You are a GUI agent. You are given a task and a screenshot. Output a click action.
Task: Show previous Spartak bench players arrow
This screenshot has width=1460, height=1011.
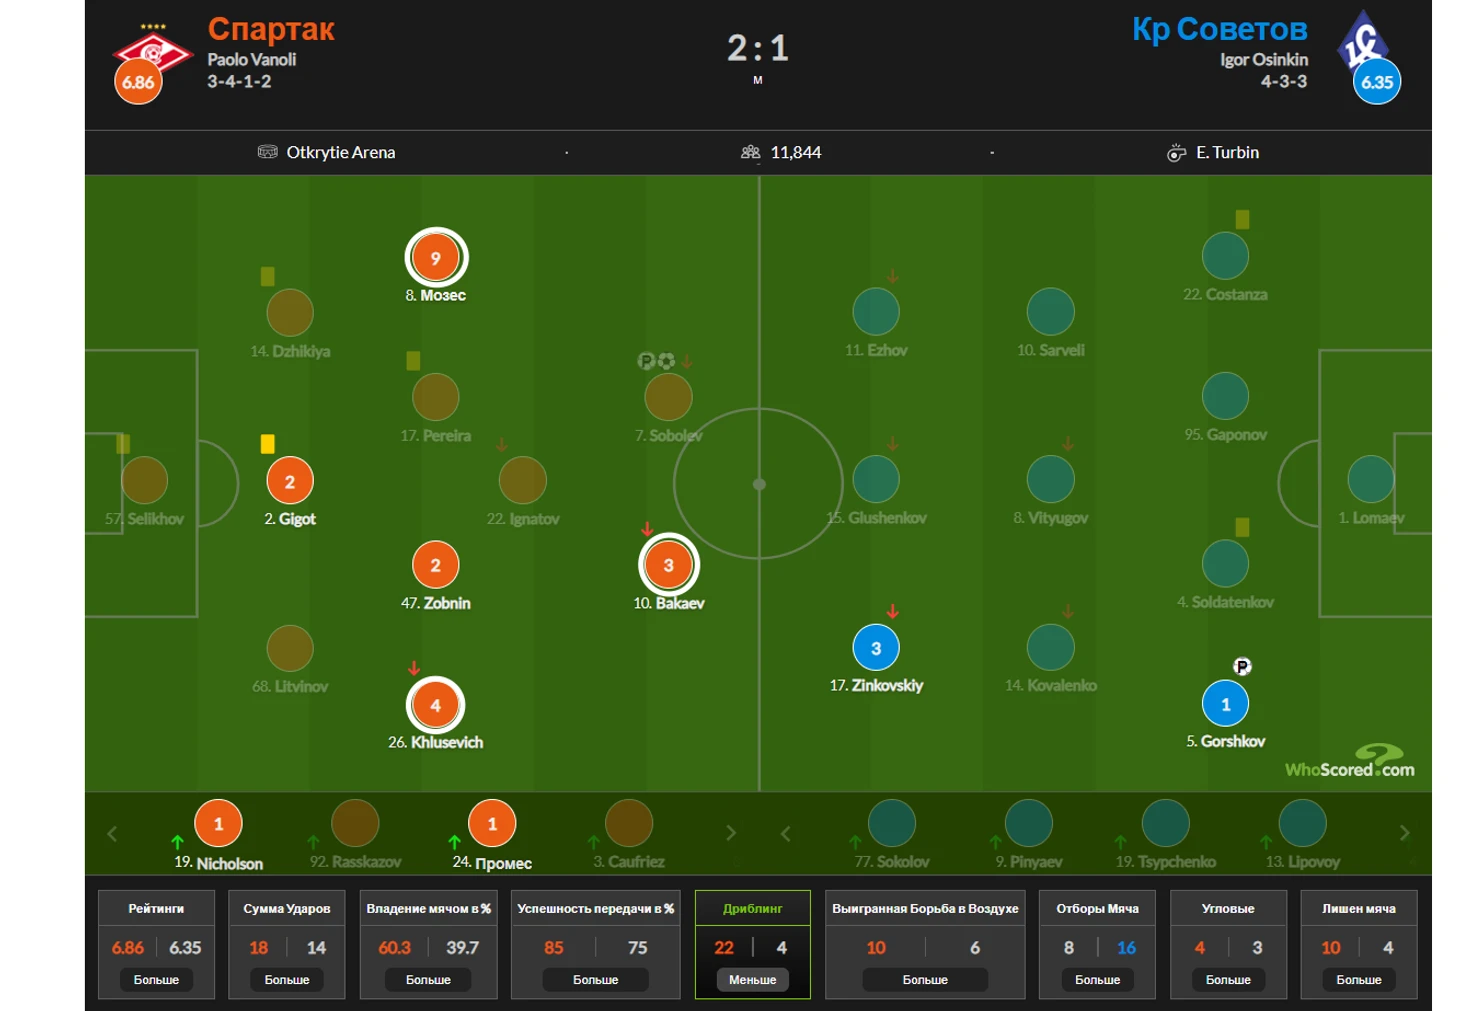(112, 833)
